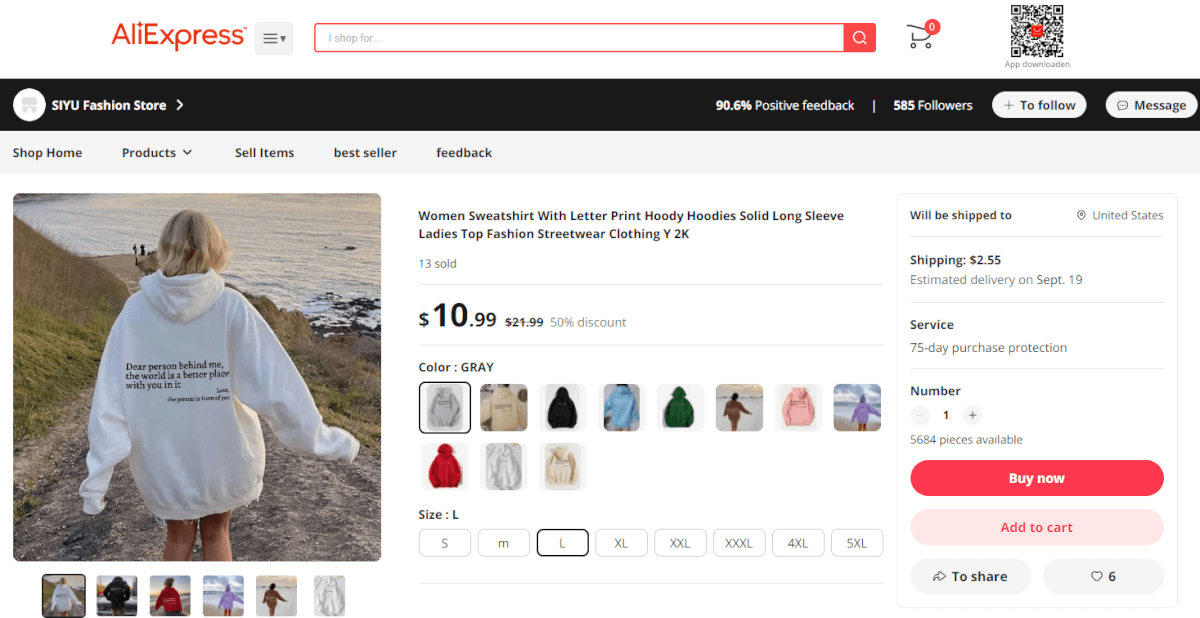
Task: Focus the 'I shop for...' search field
Action: (x=579, y=38)
